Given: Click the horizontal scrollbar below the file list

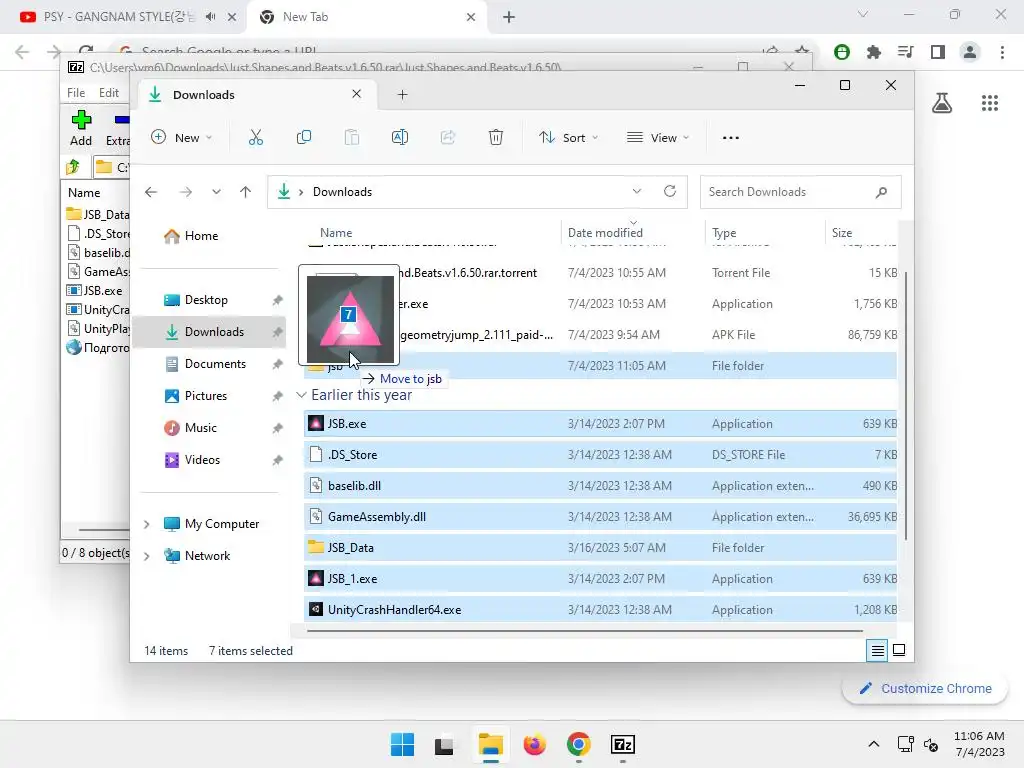Looking at the screenshot, I should [x=585, y=631].
